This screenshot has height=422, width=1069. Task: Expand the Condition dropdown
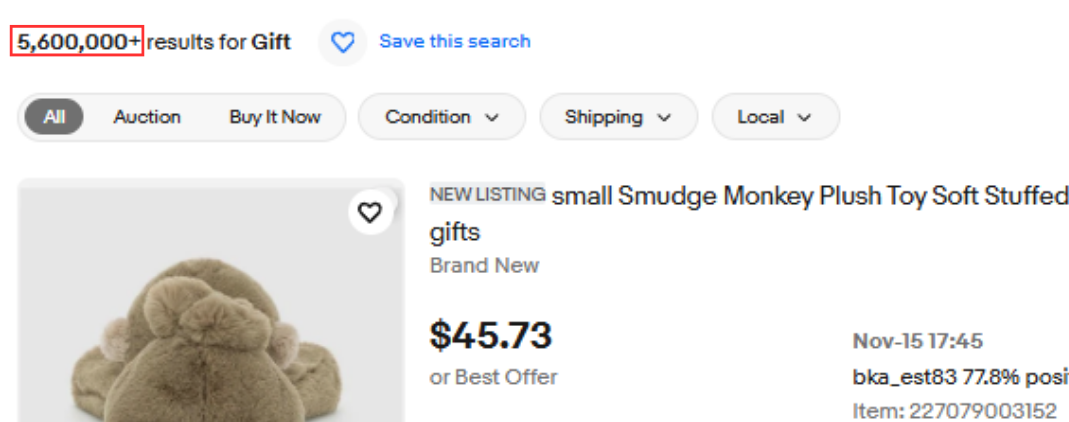point(441,117)
